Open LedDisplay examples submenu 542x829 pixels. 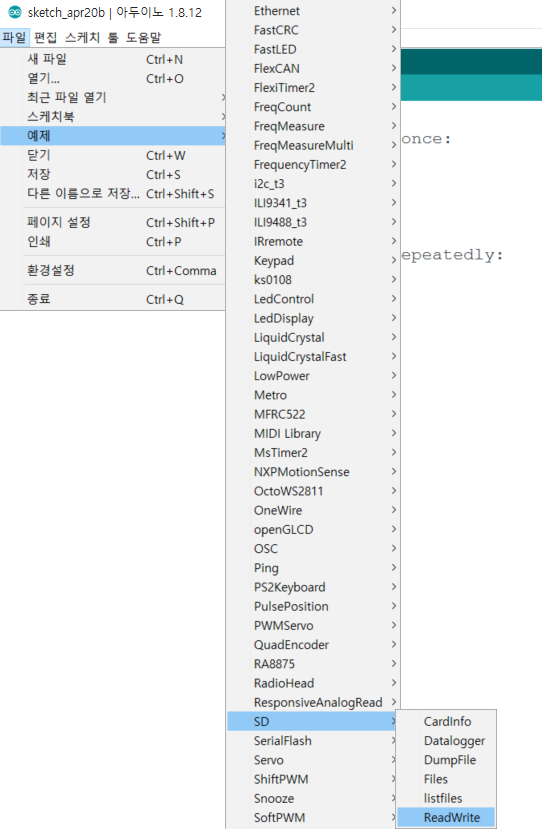click(313, 318)
